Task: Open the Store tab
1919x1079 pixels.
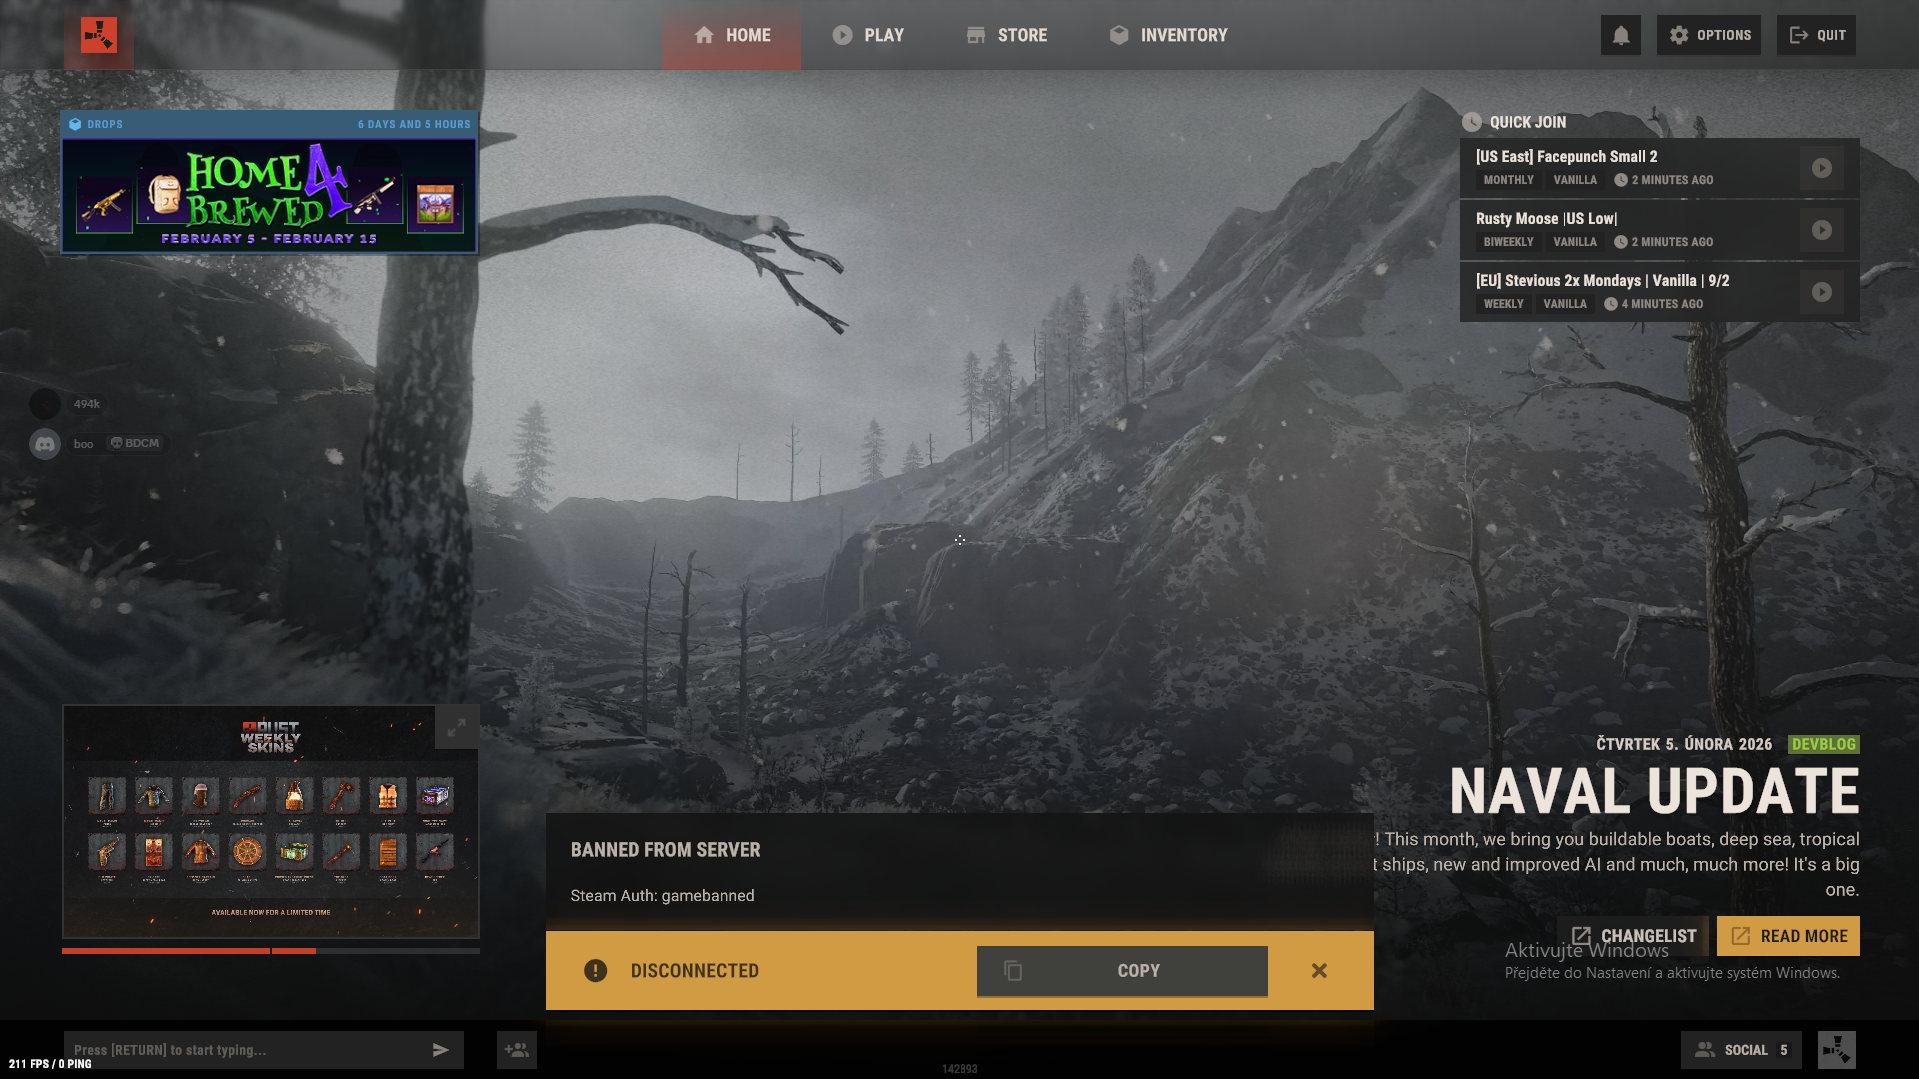Action: point(1007,35)
